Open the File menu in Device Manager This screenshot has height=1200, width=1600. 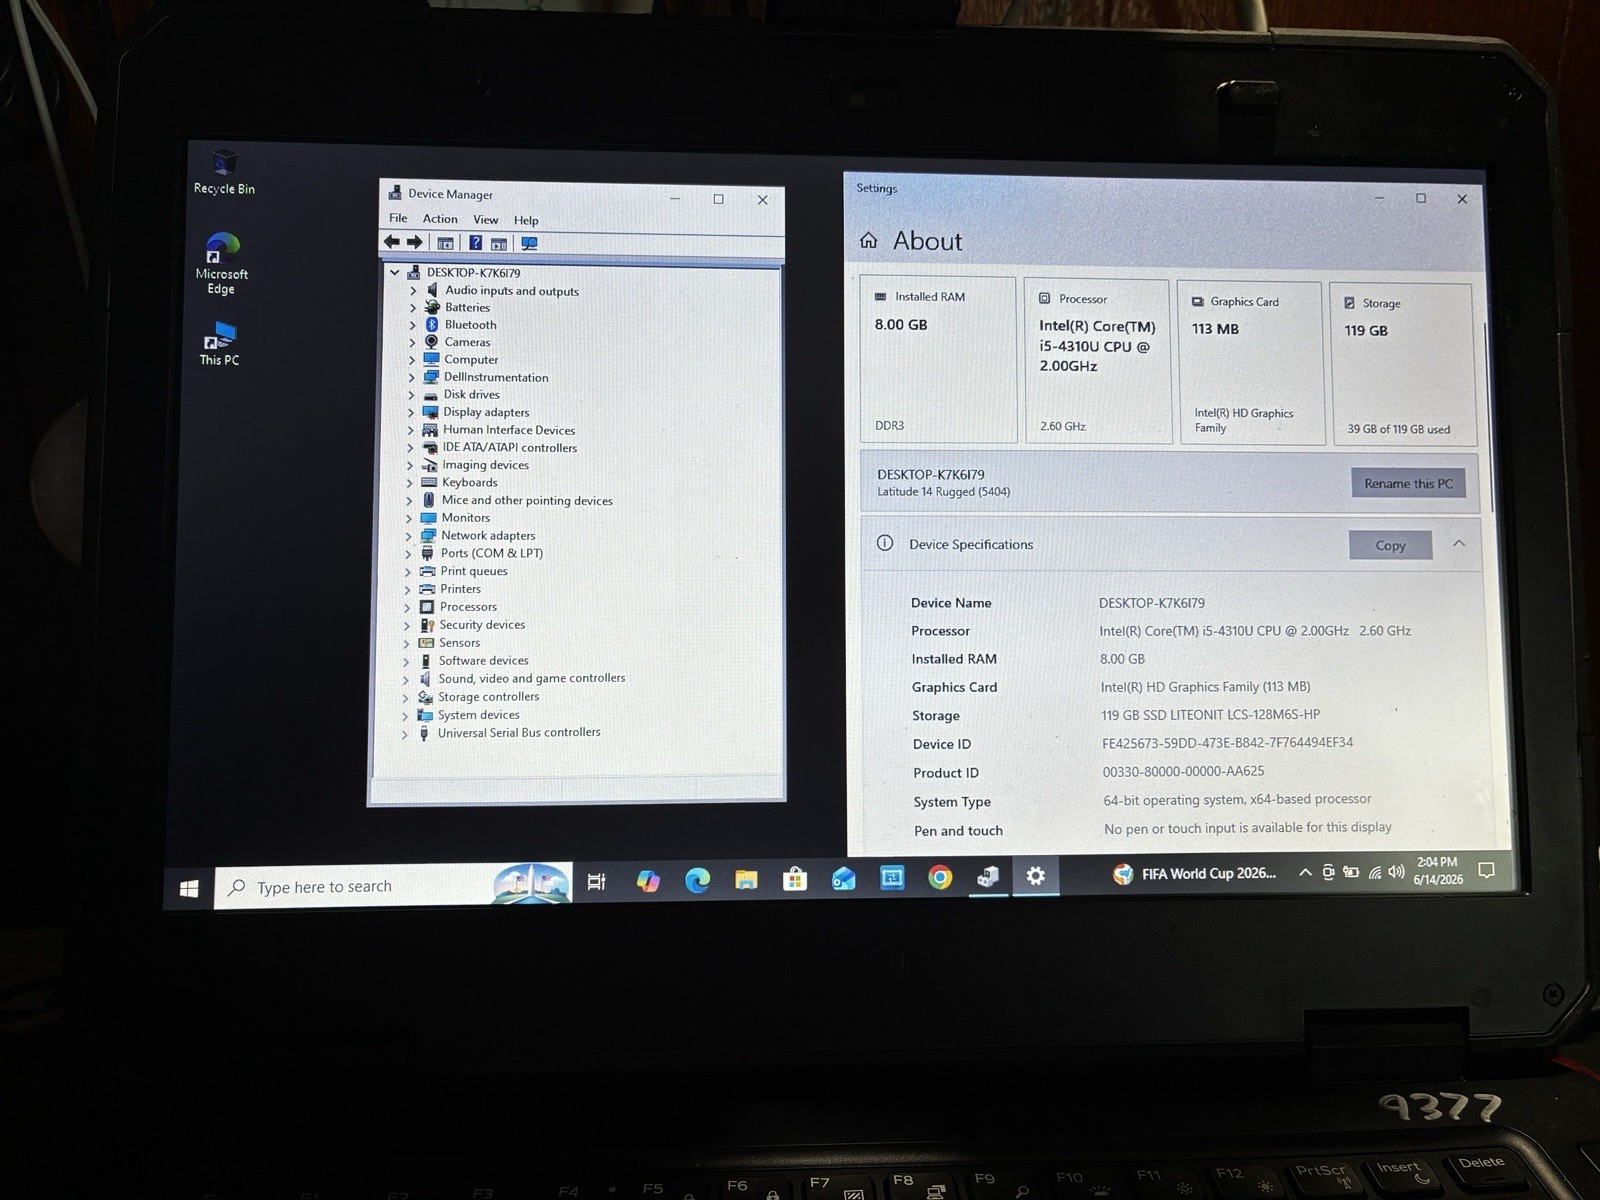[398, 218]
